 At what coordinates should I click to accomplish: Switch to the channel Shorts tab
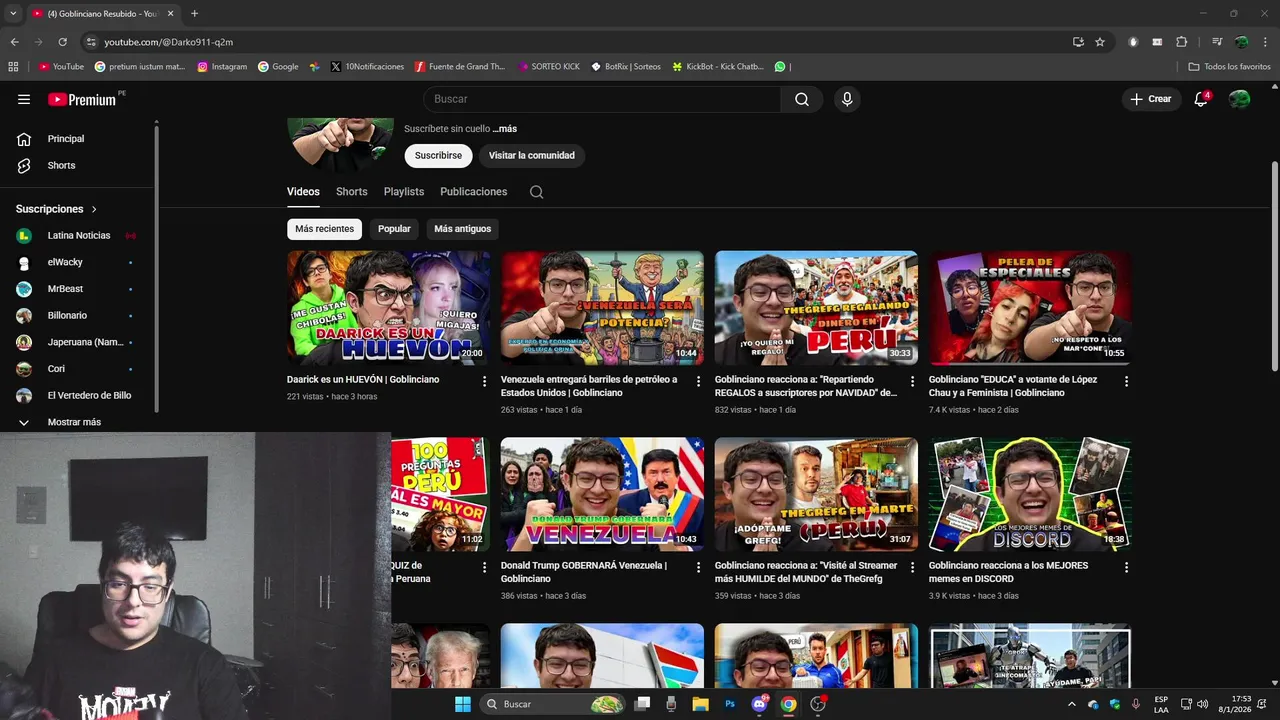point(352,192)
